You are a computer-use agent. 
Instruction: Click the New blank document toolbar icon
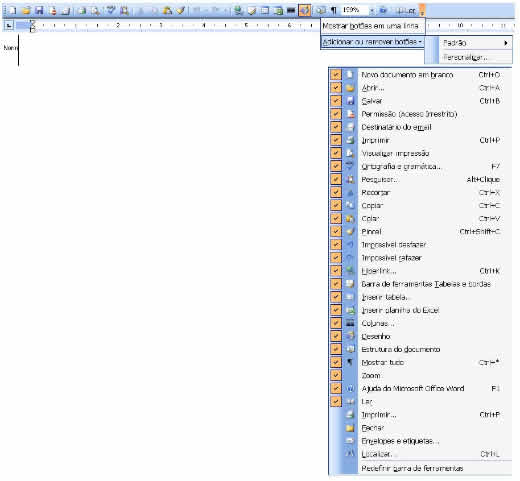tap(12, 10)
